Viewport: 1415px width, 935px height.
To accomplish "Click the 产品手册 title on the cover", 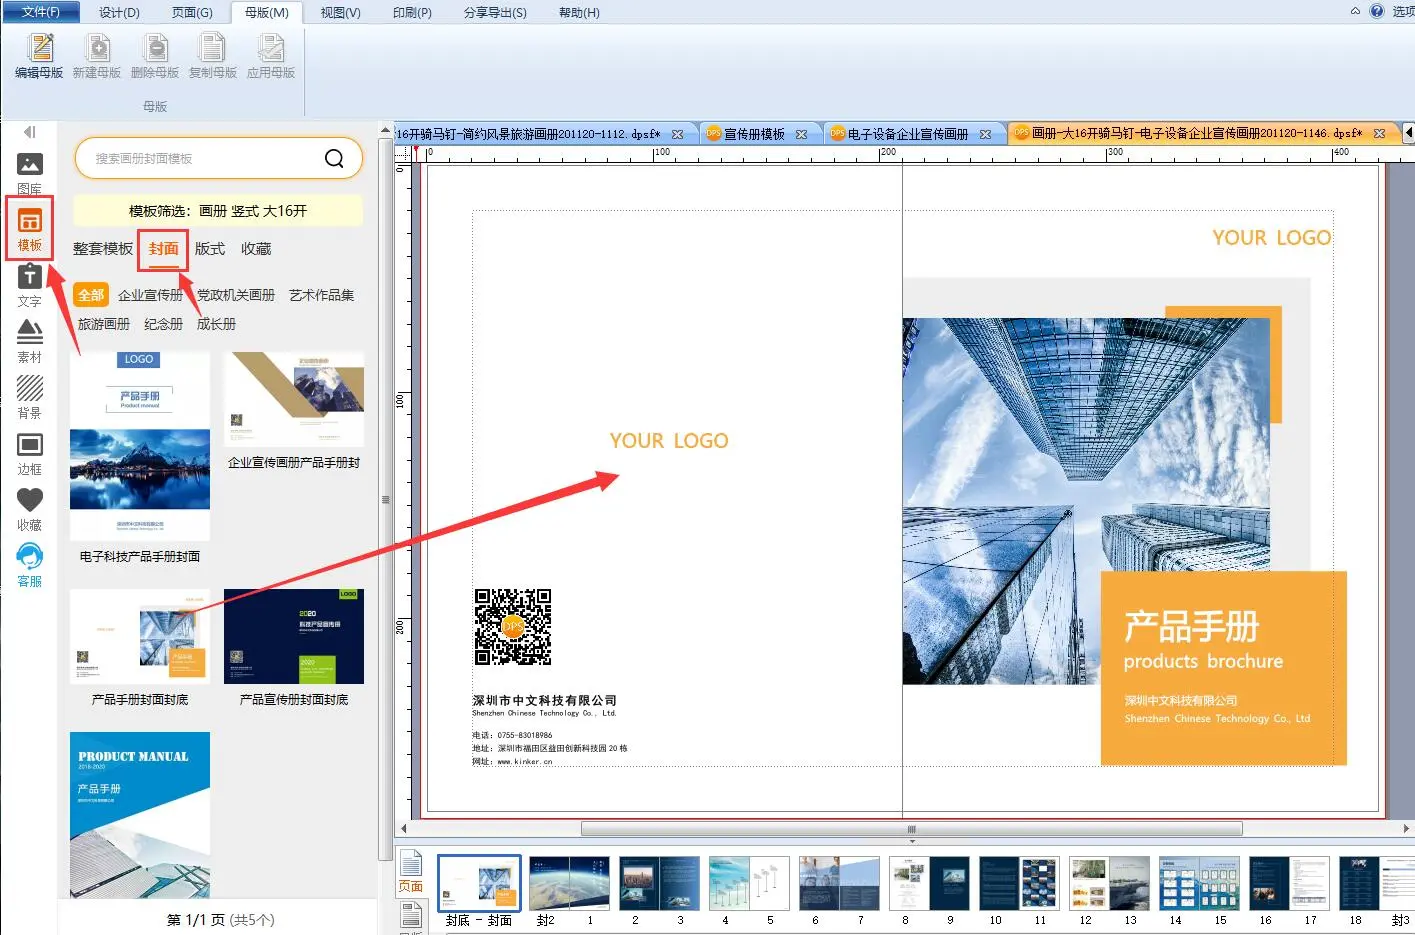I will pyautogui.click(x=1191, y=627).
